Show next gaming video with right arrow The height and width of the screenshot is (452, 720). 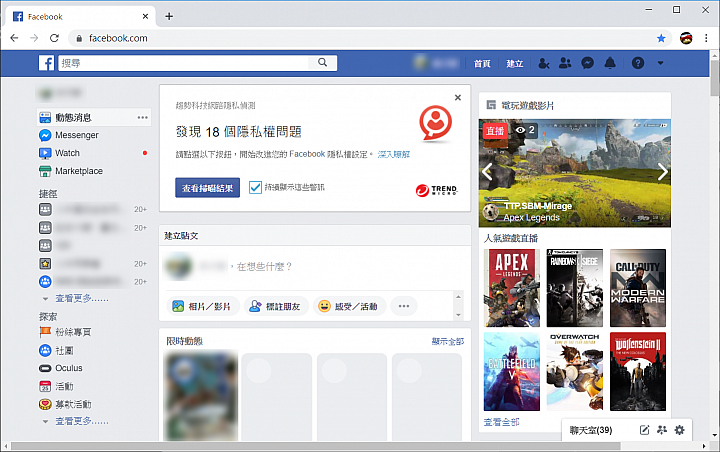(662, 172)
